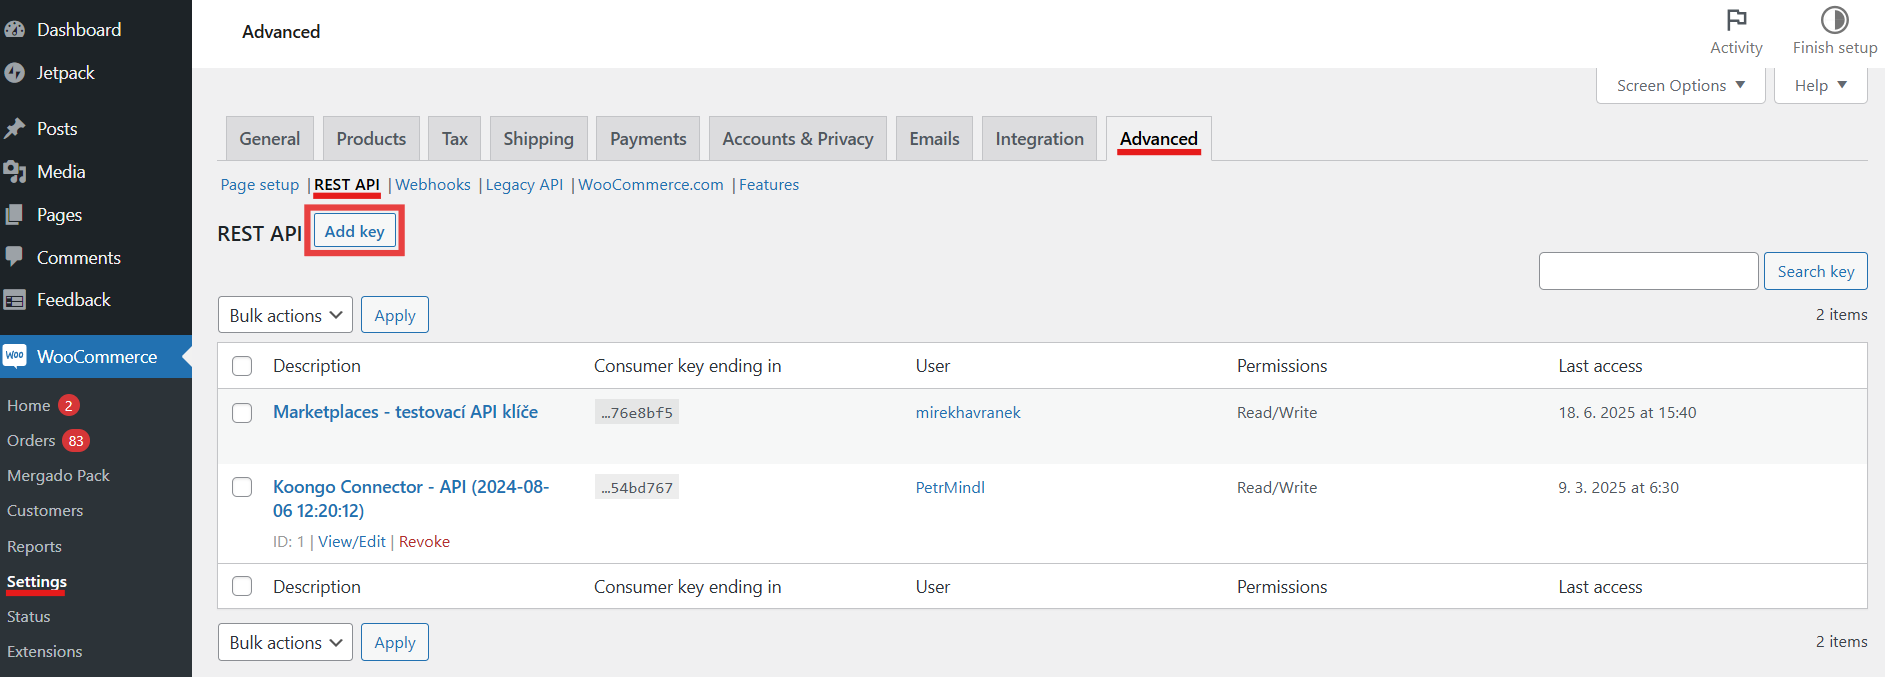Click View/Edit under Koongo Connector

coord(352,542)
